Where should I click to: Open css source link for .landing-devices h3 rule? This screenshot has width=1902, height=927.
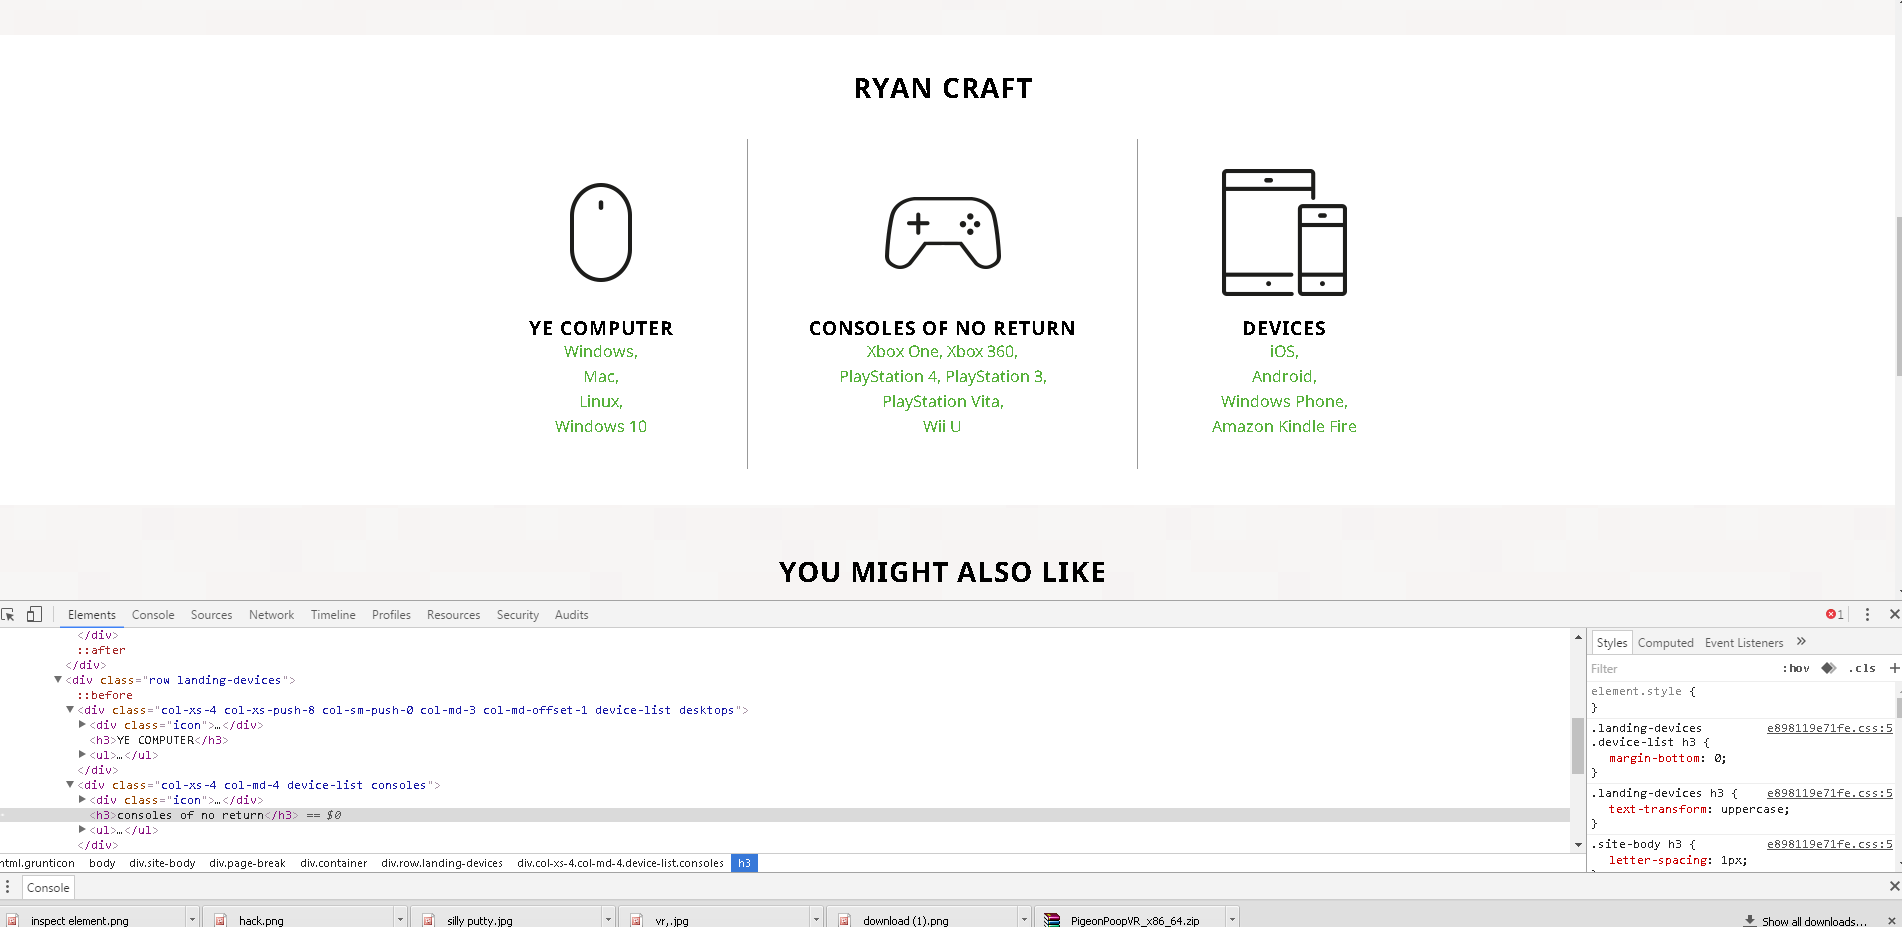[1829, 793]
